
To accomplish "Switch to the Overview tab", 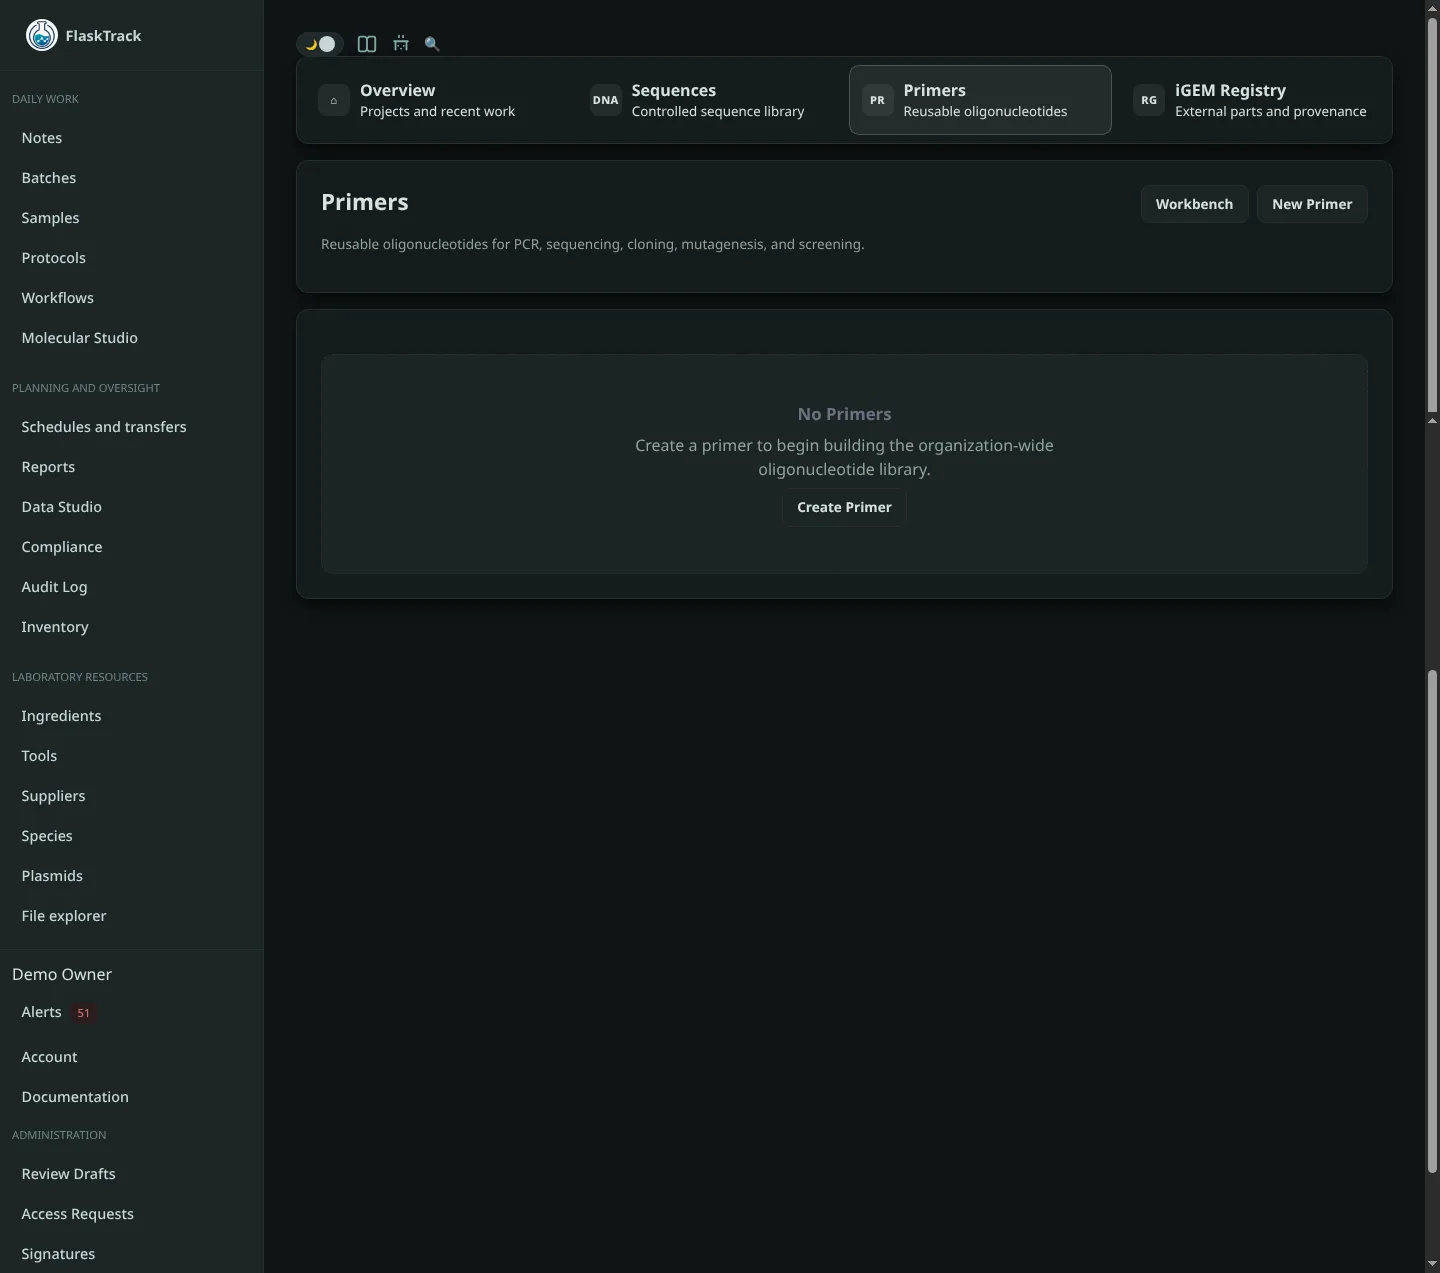I will (436, 100).
